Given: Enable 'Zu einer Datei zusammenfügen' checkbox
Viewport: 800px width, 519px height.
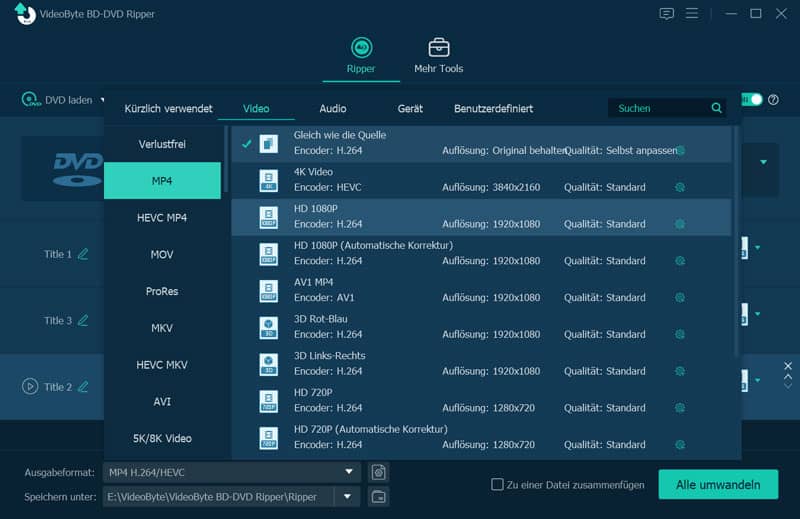Looking at the screenshot, I should point(497,485).
